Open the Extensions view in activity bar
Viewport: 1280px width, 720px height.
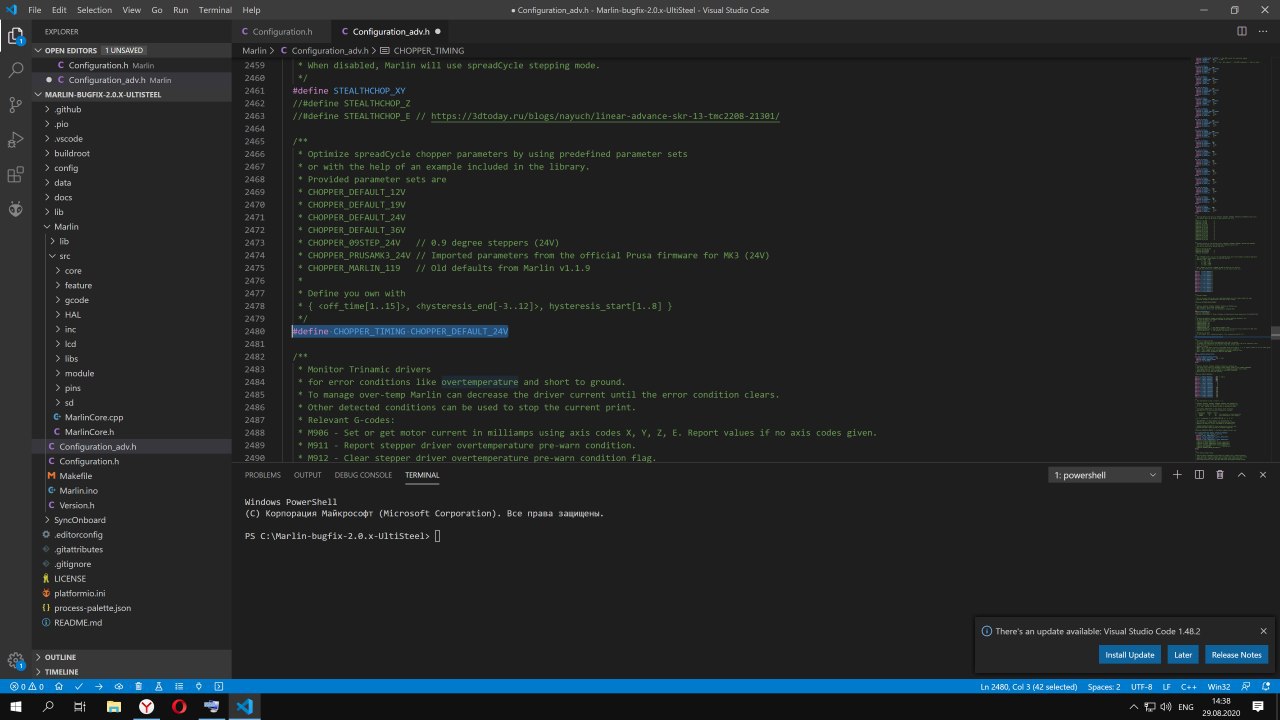click(x=16, y=175)
